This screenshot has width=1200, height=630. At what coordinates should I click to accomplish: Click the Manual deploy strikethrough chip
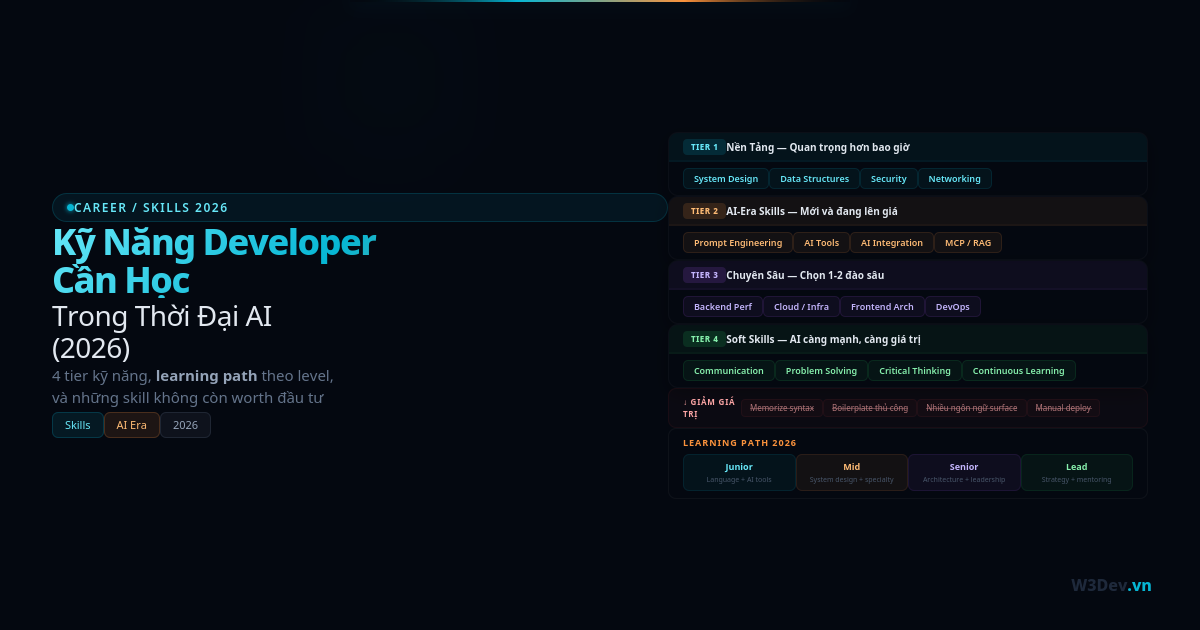coord(1063,408)
